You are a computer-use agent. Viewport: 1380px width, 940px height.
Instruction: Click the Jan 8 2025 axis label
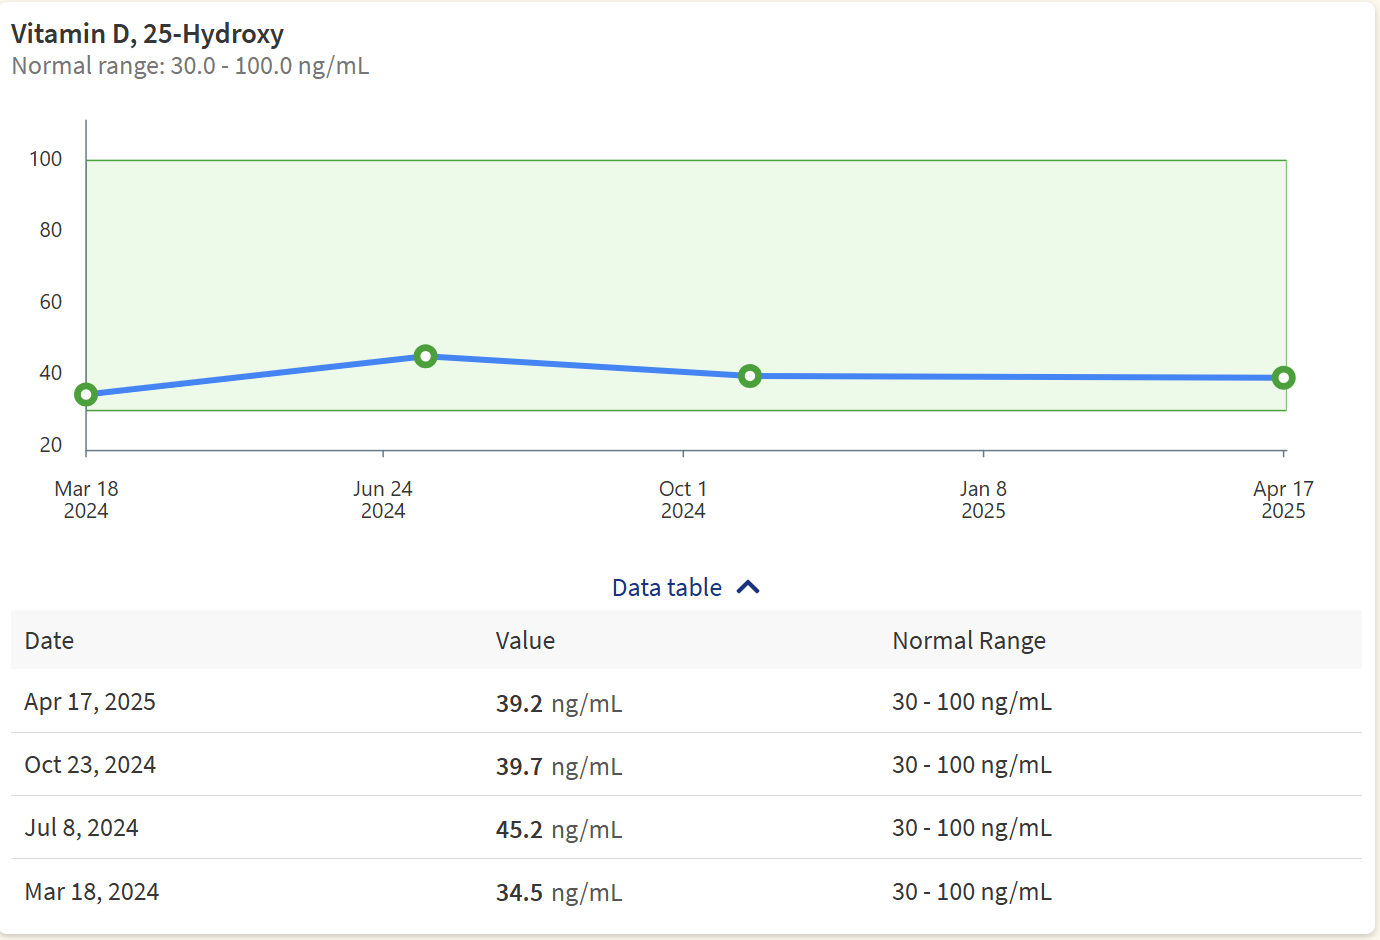click(983, 500)
